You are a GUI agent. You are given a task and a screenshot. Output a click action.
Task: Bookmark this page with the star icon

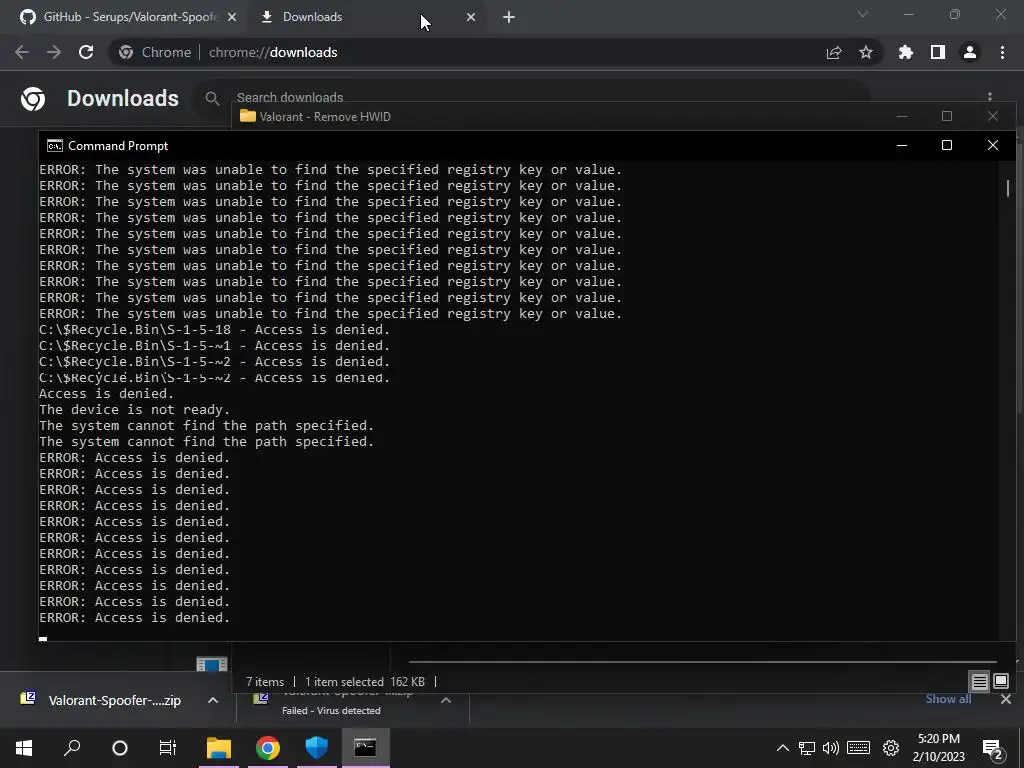(x=866, y=52)
